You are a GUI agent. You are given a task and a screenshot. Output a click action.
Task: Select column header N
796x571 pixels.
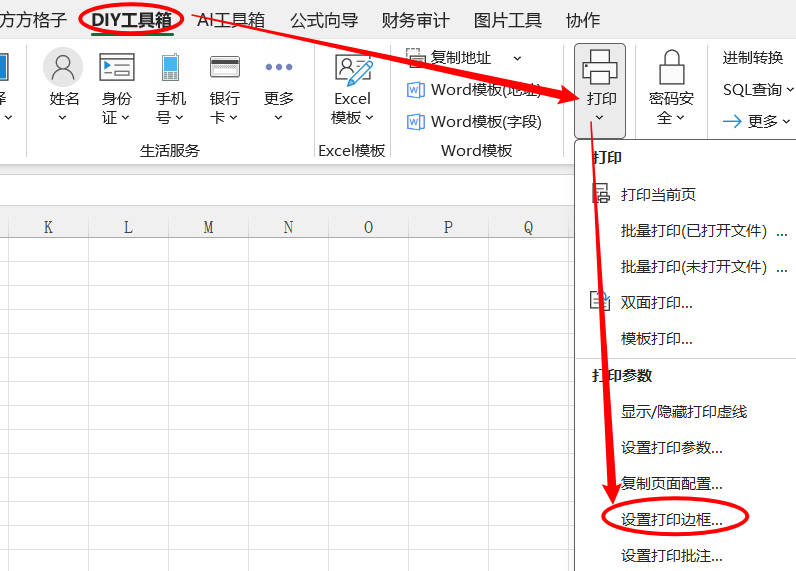point(288,227)
